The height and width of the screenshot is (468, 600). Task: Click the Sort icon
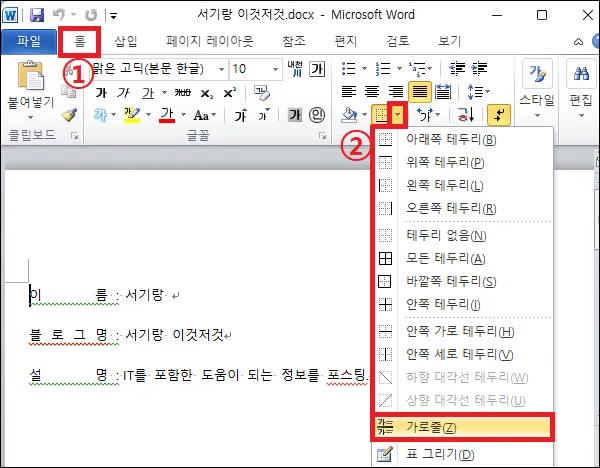pos(466,115)
